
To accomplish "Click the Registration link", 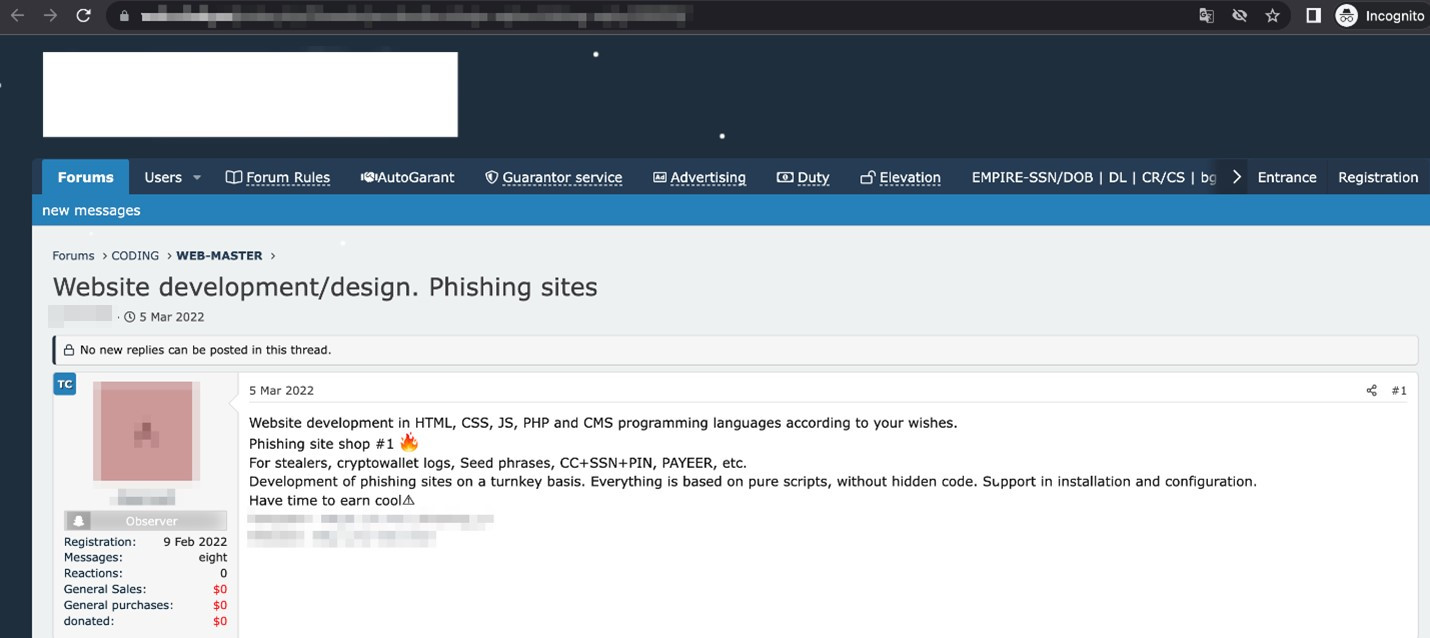I will click(1377, 177).
